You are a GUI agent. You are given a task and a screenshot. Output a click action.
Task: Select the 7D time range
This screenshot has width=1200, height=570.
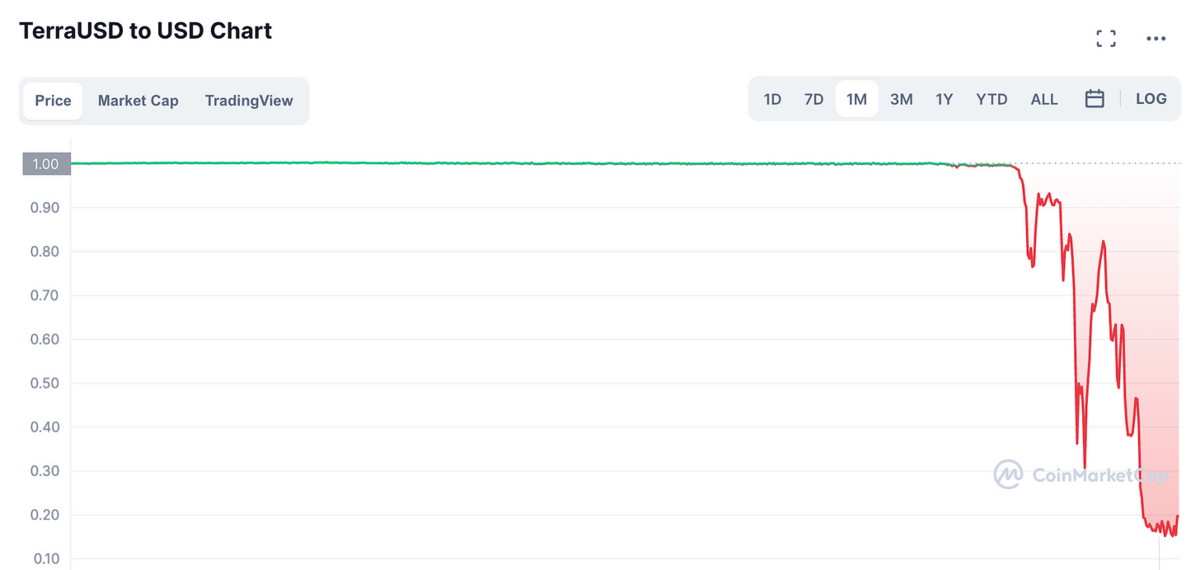pos(814,99)
